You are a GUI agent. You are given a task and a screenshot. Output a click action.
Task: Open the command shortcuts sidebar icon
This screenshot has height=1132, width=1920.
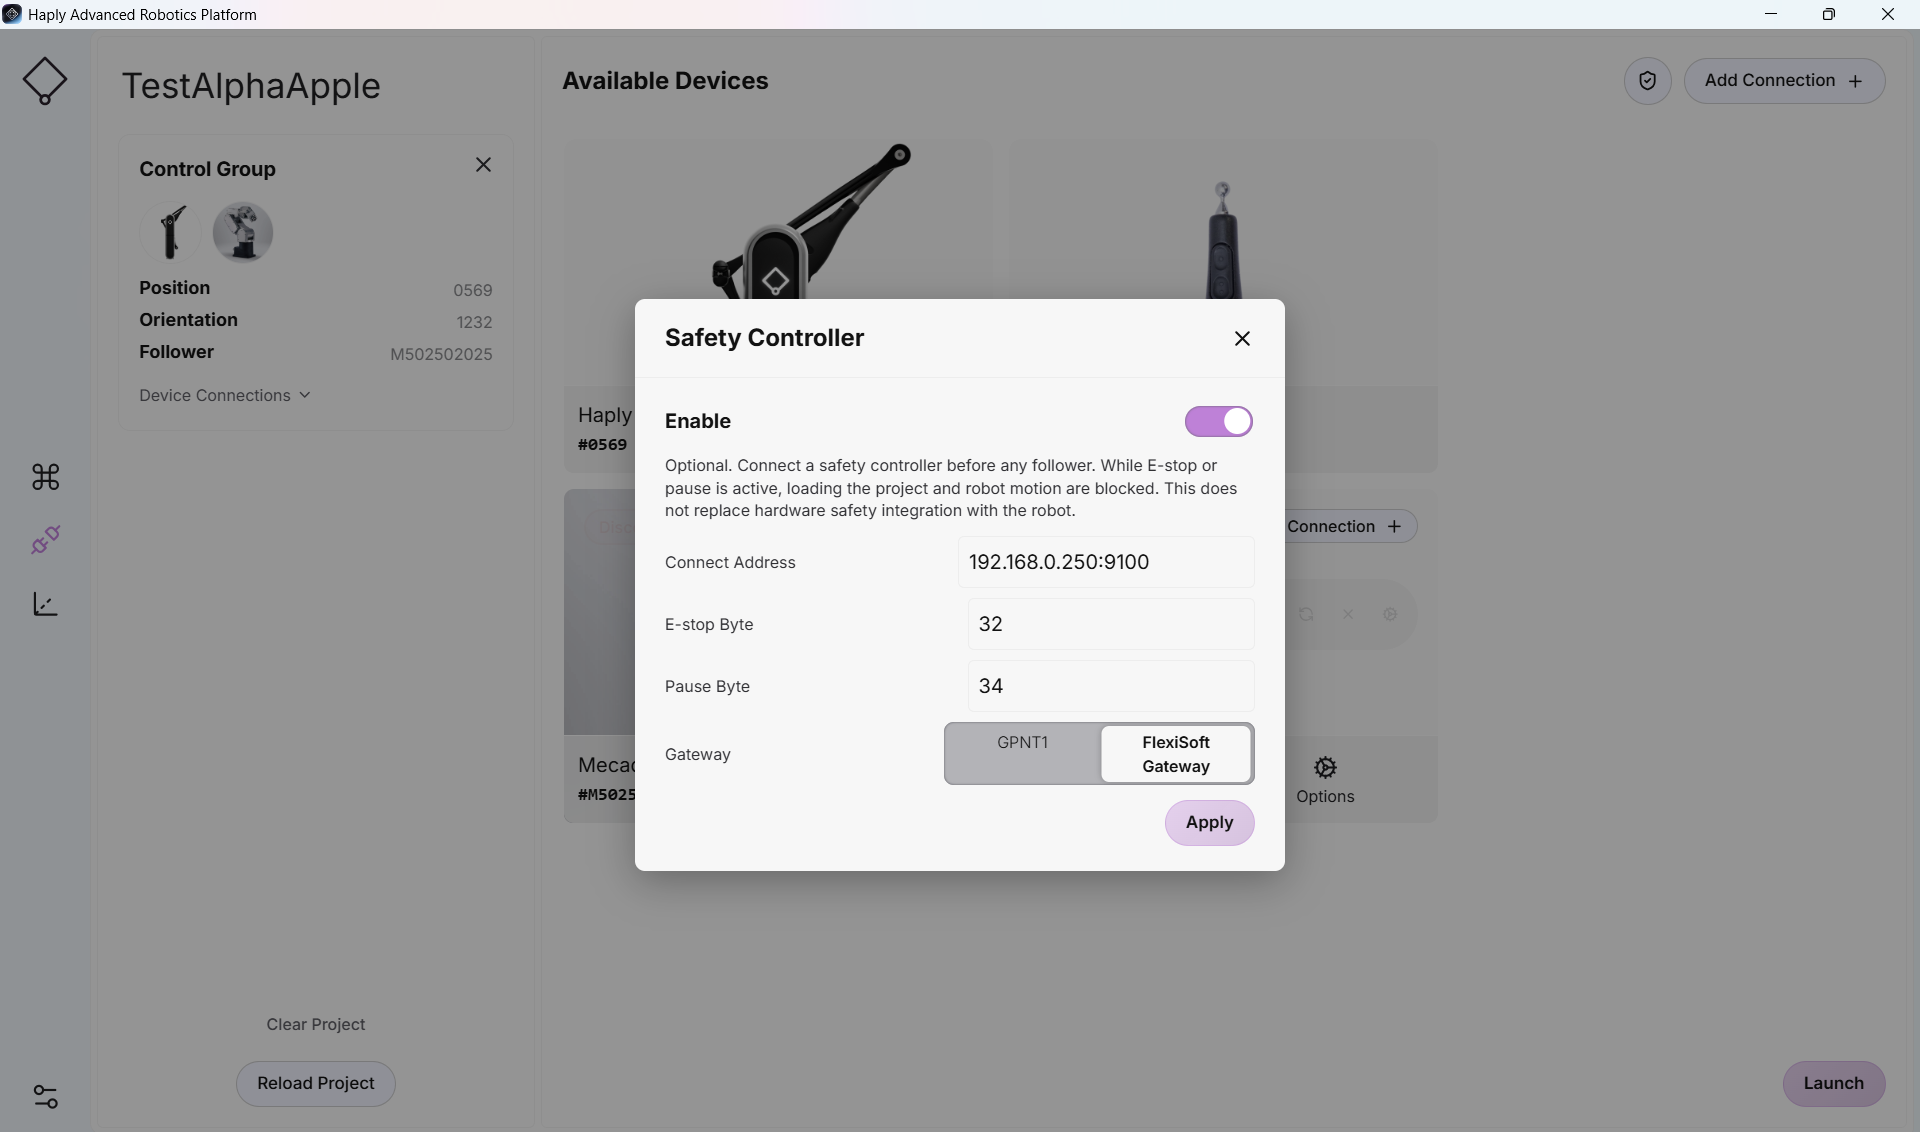point(45,477)
